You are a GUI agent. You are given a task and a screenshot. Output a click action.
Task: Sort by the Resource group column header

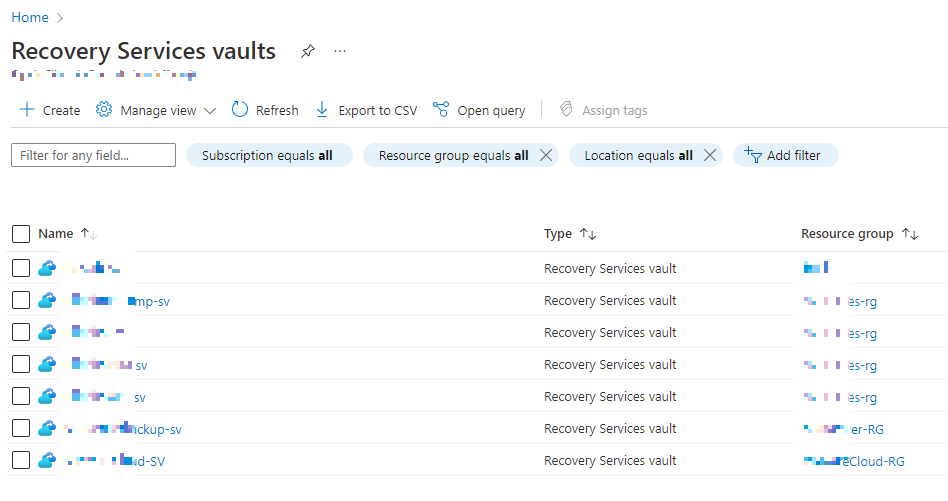tap(847, 234)
